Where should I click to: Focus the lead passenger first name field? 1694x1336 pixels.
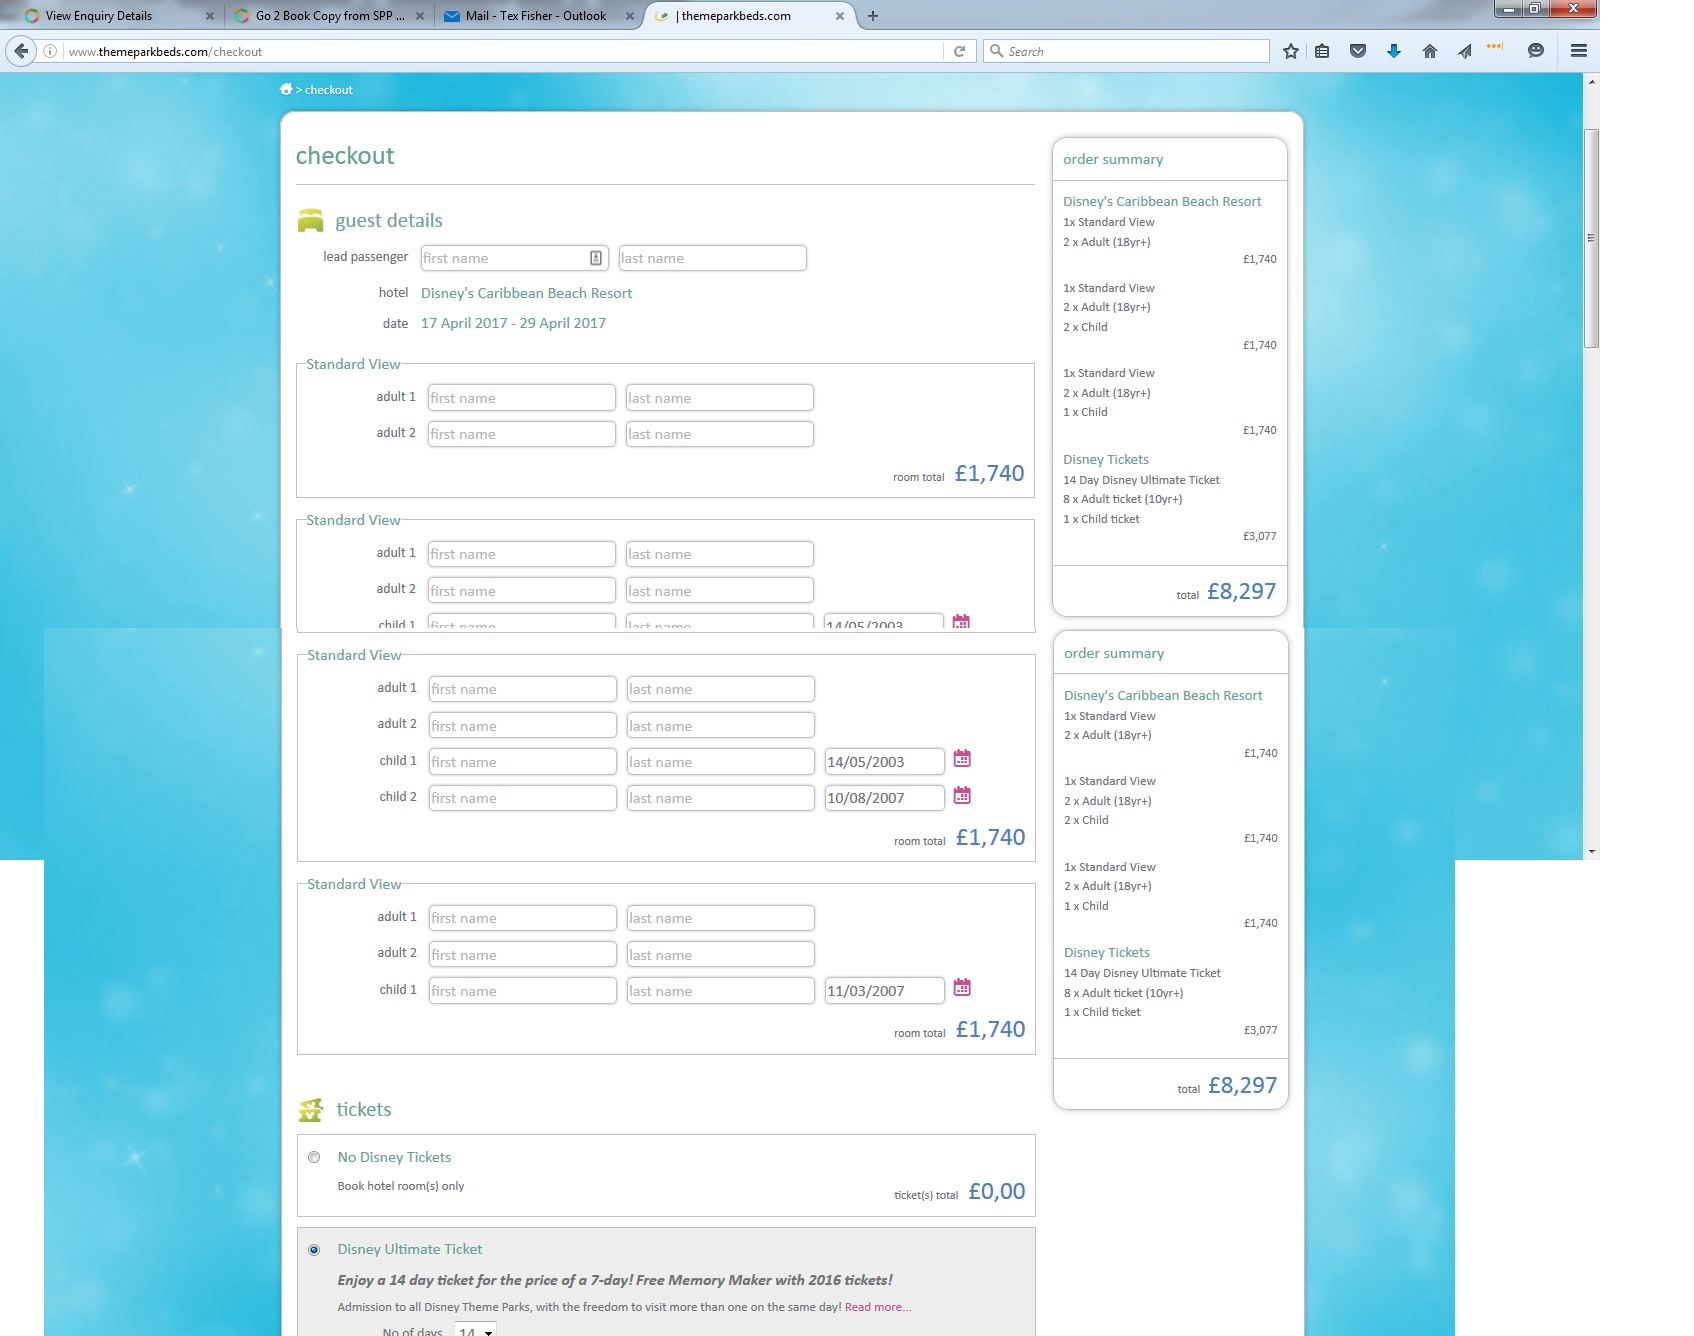pos(515,258)
